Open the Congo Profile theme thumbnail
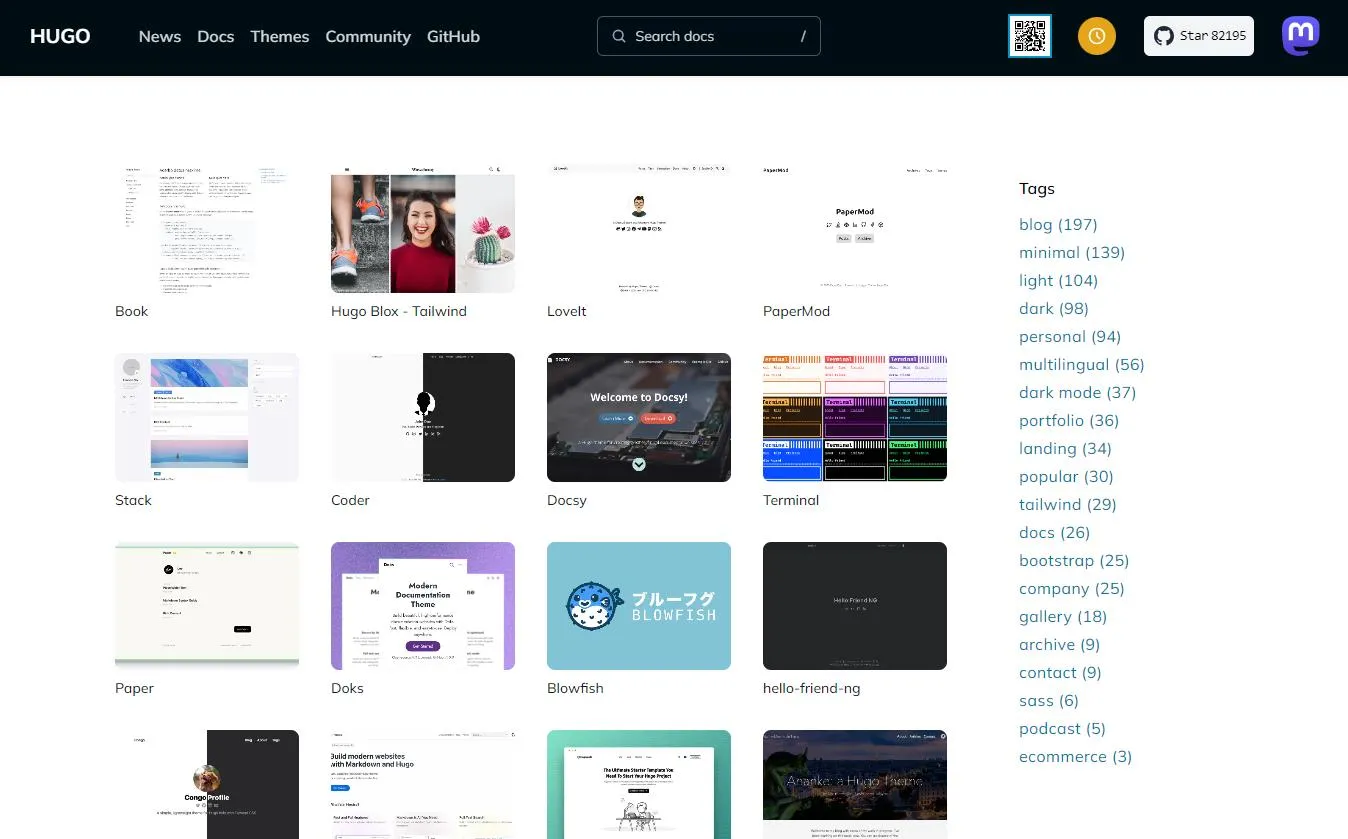Viewport: 1348px width, 839px height. (x=207, y=784)
